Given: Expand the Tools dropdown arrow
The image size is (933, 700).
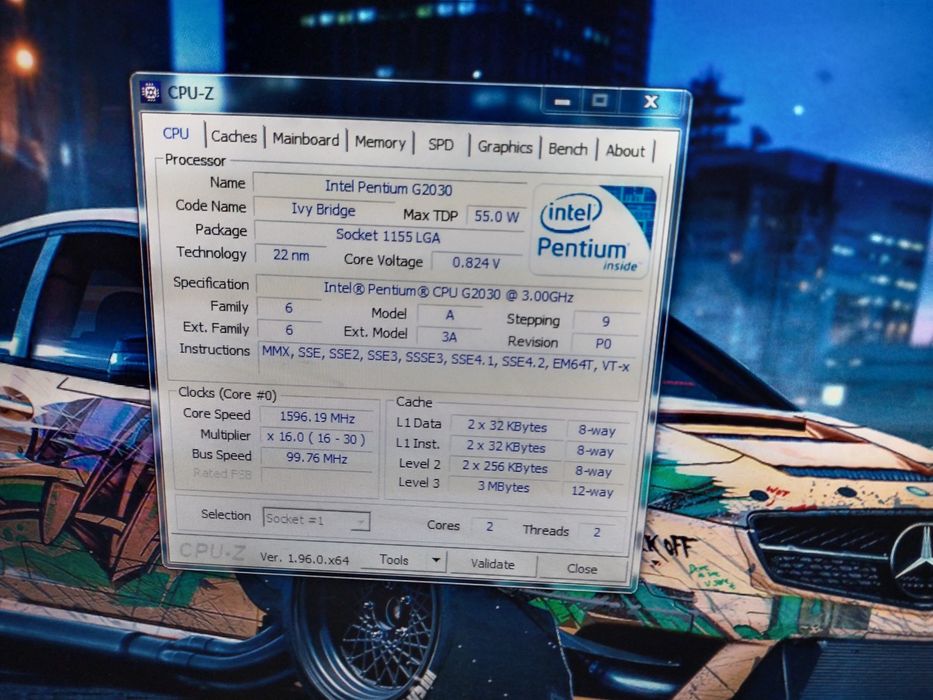Looking at the screenshot, I should 436,560.
